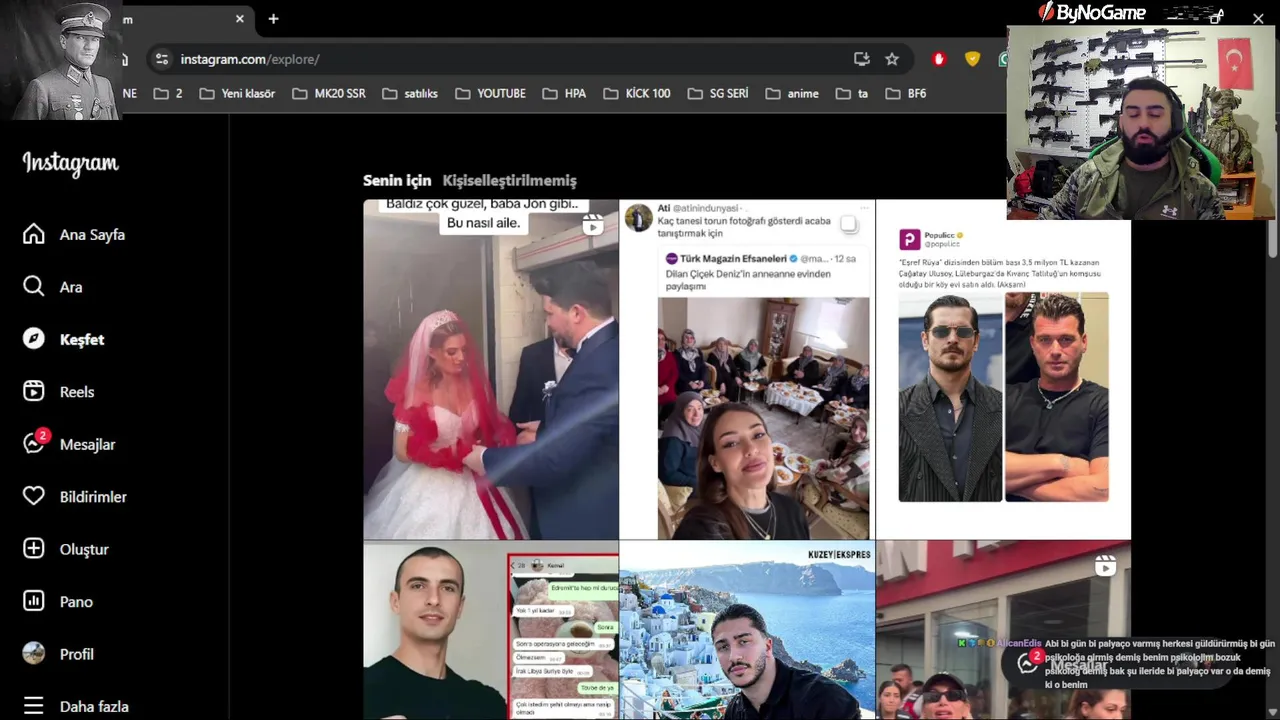Click the Ara label in sidebar
The image size is (1280, 720).
71,287
